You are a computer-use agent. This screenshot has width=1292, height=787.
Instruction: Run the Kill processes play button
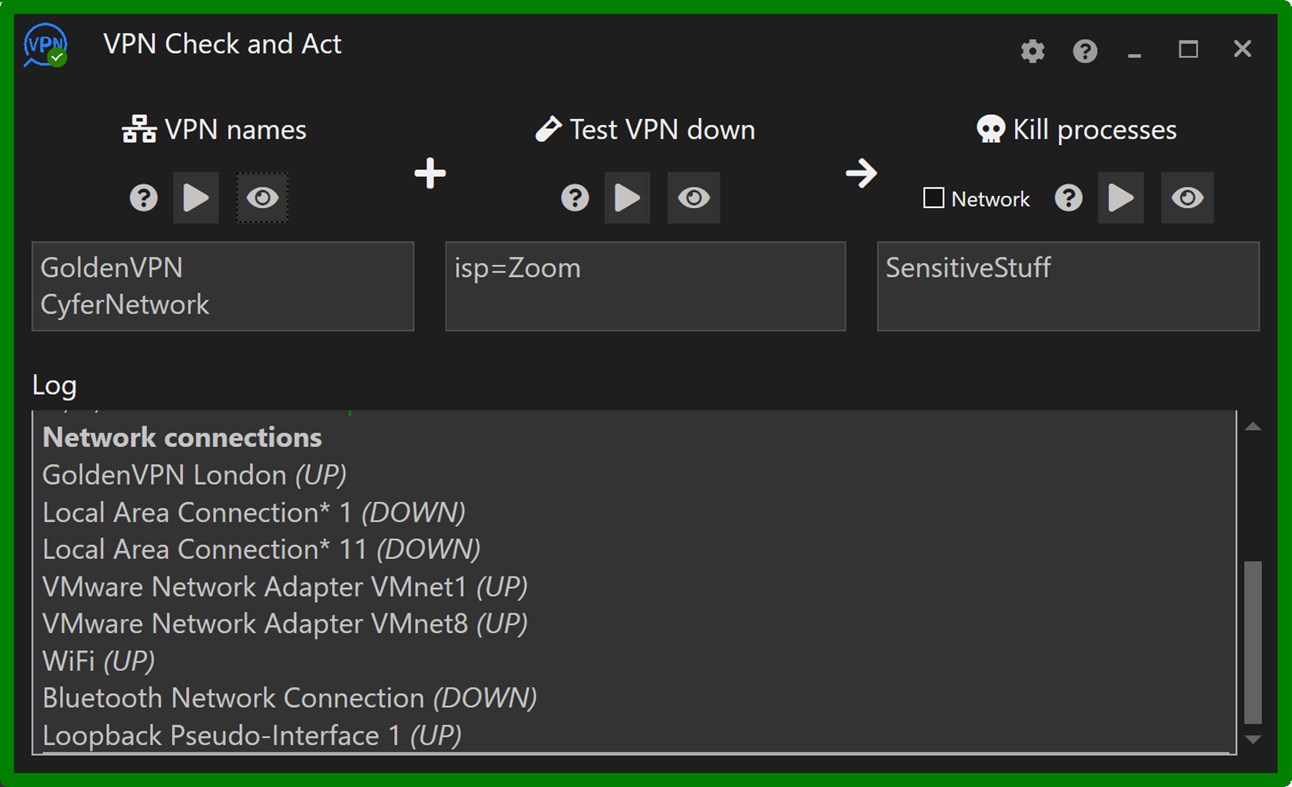pos(1121,198)
